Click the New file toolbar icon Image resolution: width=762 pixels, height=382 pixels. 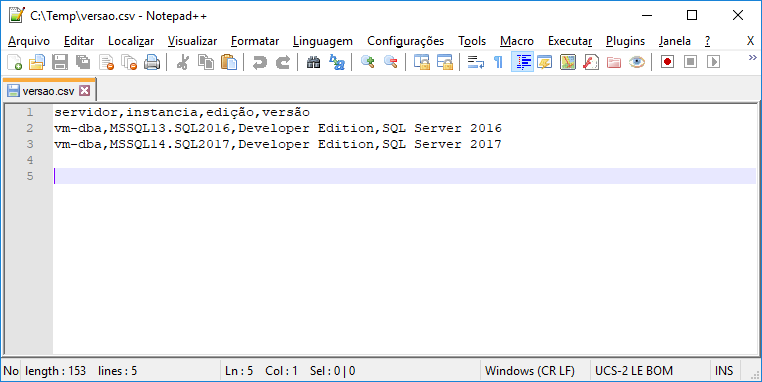[x=15, y=62]
